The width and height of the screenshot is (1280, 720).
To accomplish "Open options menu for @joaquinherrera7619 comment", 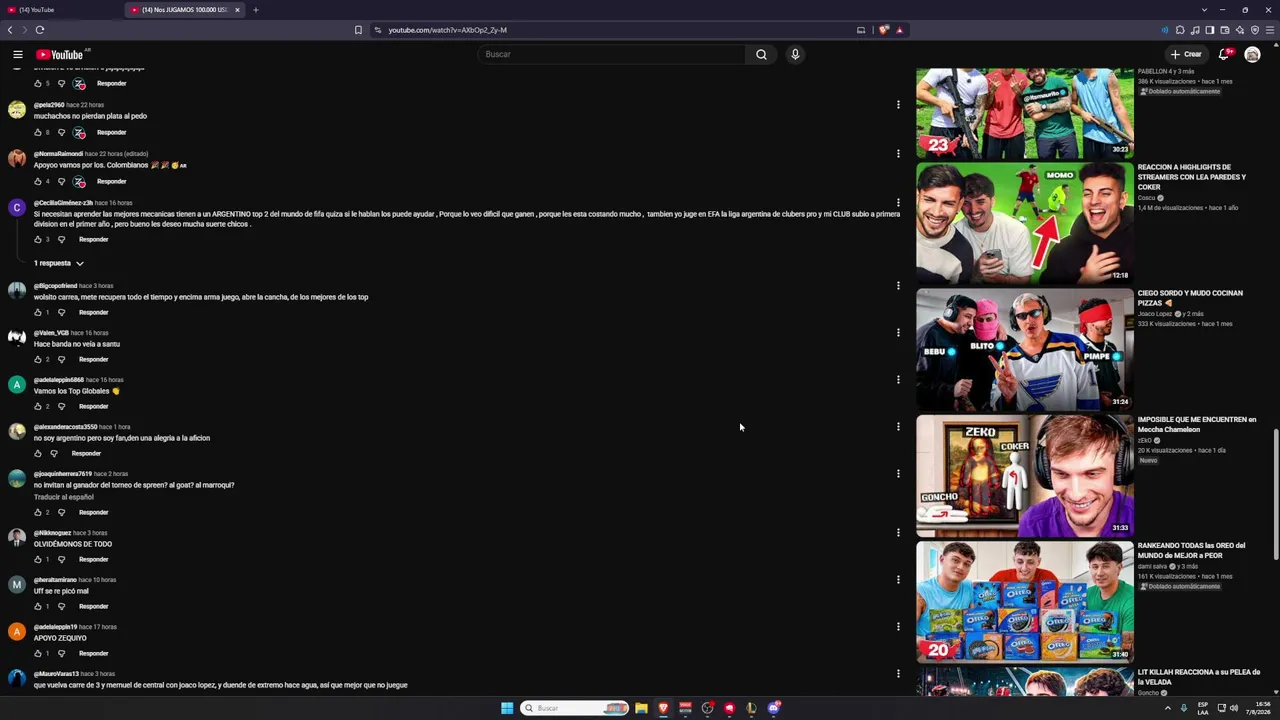I will pyautogui.click(x=898, y=474).
